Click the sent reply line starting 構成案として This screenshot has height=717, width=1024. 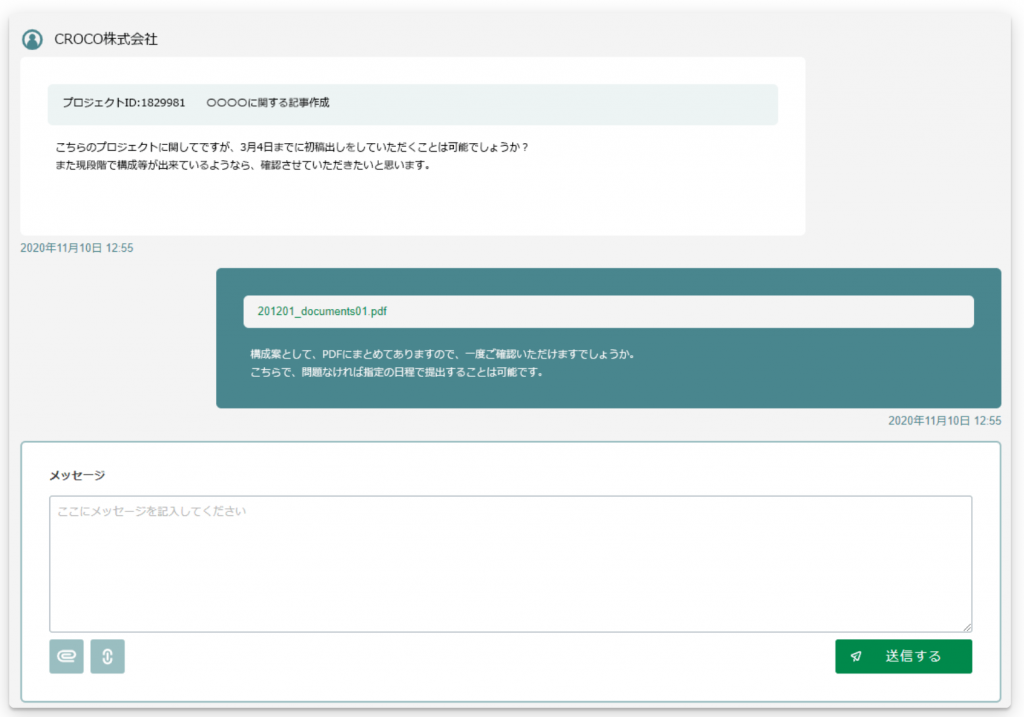click(443, 354)
